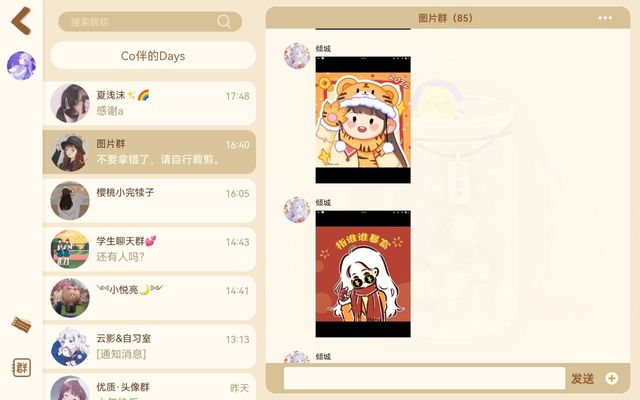This screenshot has height=400, width=640.
Task: Open the 群 groups icon in sidebar
Action: pos(21,367)
